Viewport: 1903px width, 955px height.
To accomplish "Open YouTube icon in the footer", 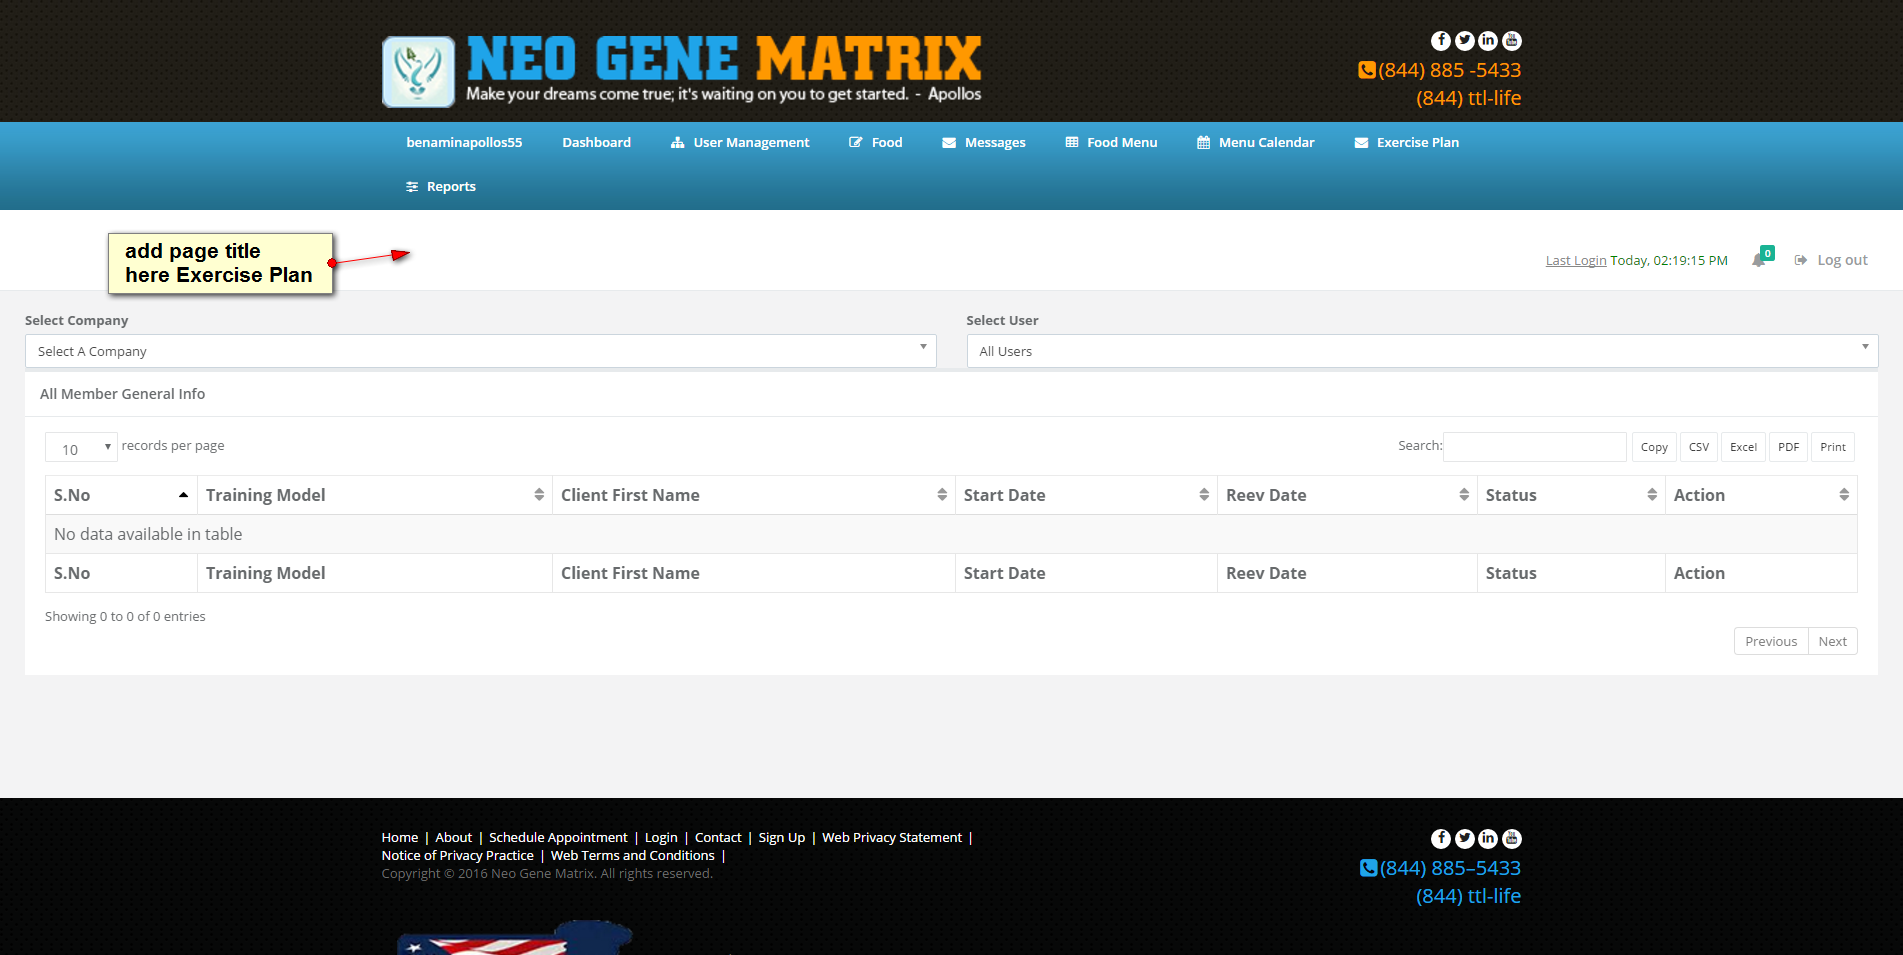I will click(x=1512, y=839).
